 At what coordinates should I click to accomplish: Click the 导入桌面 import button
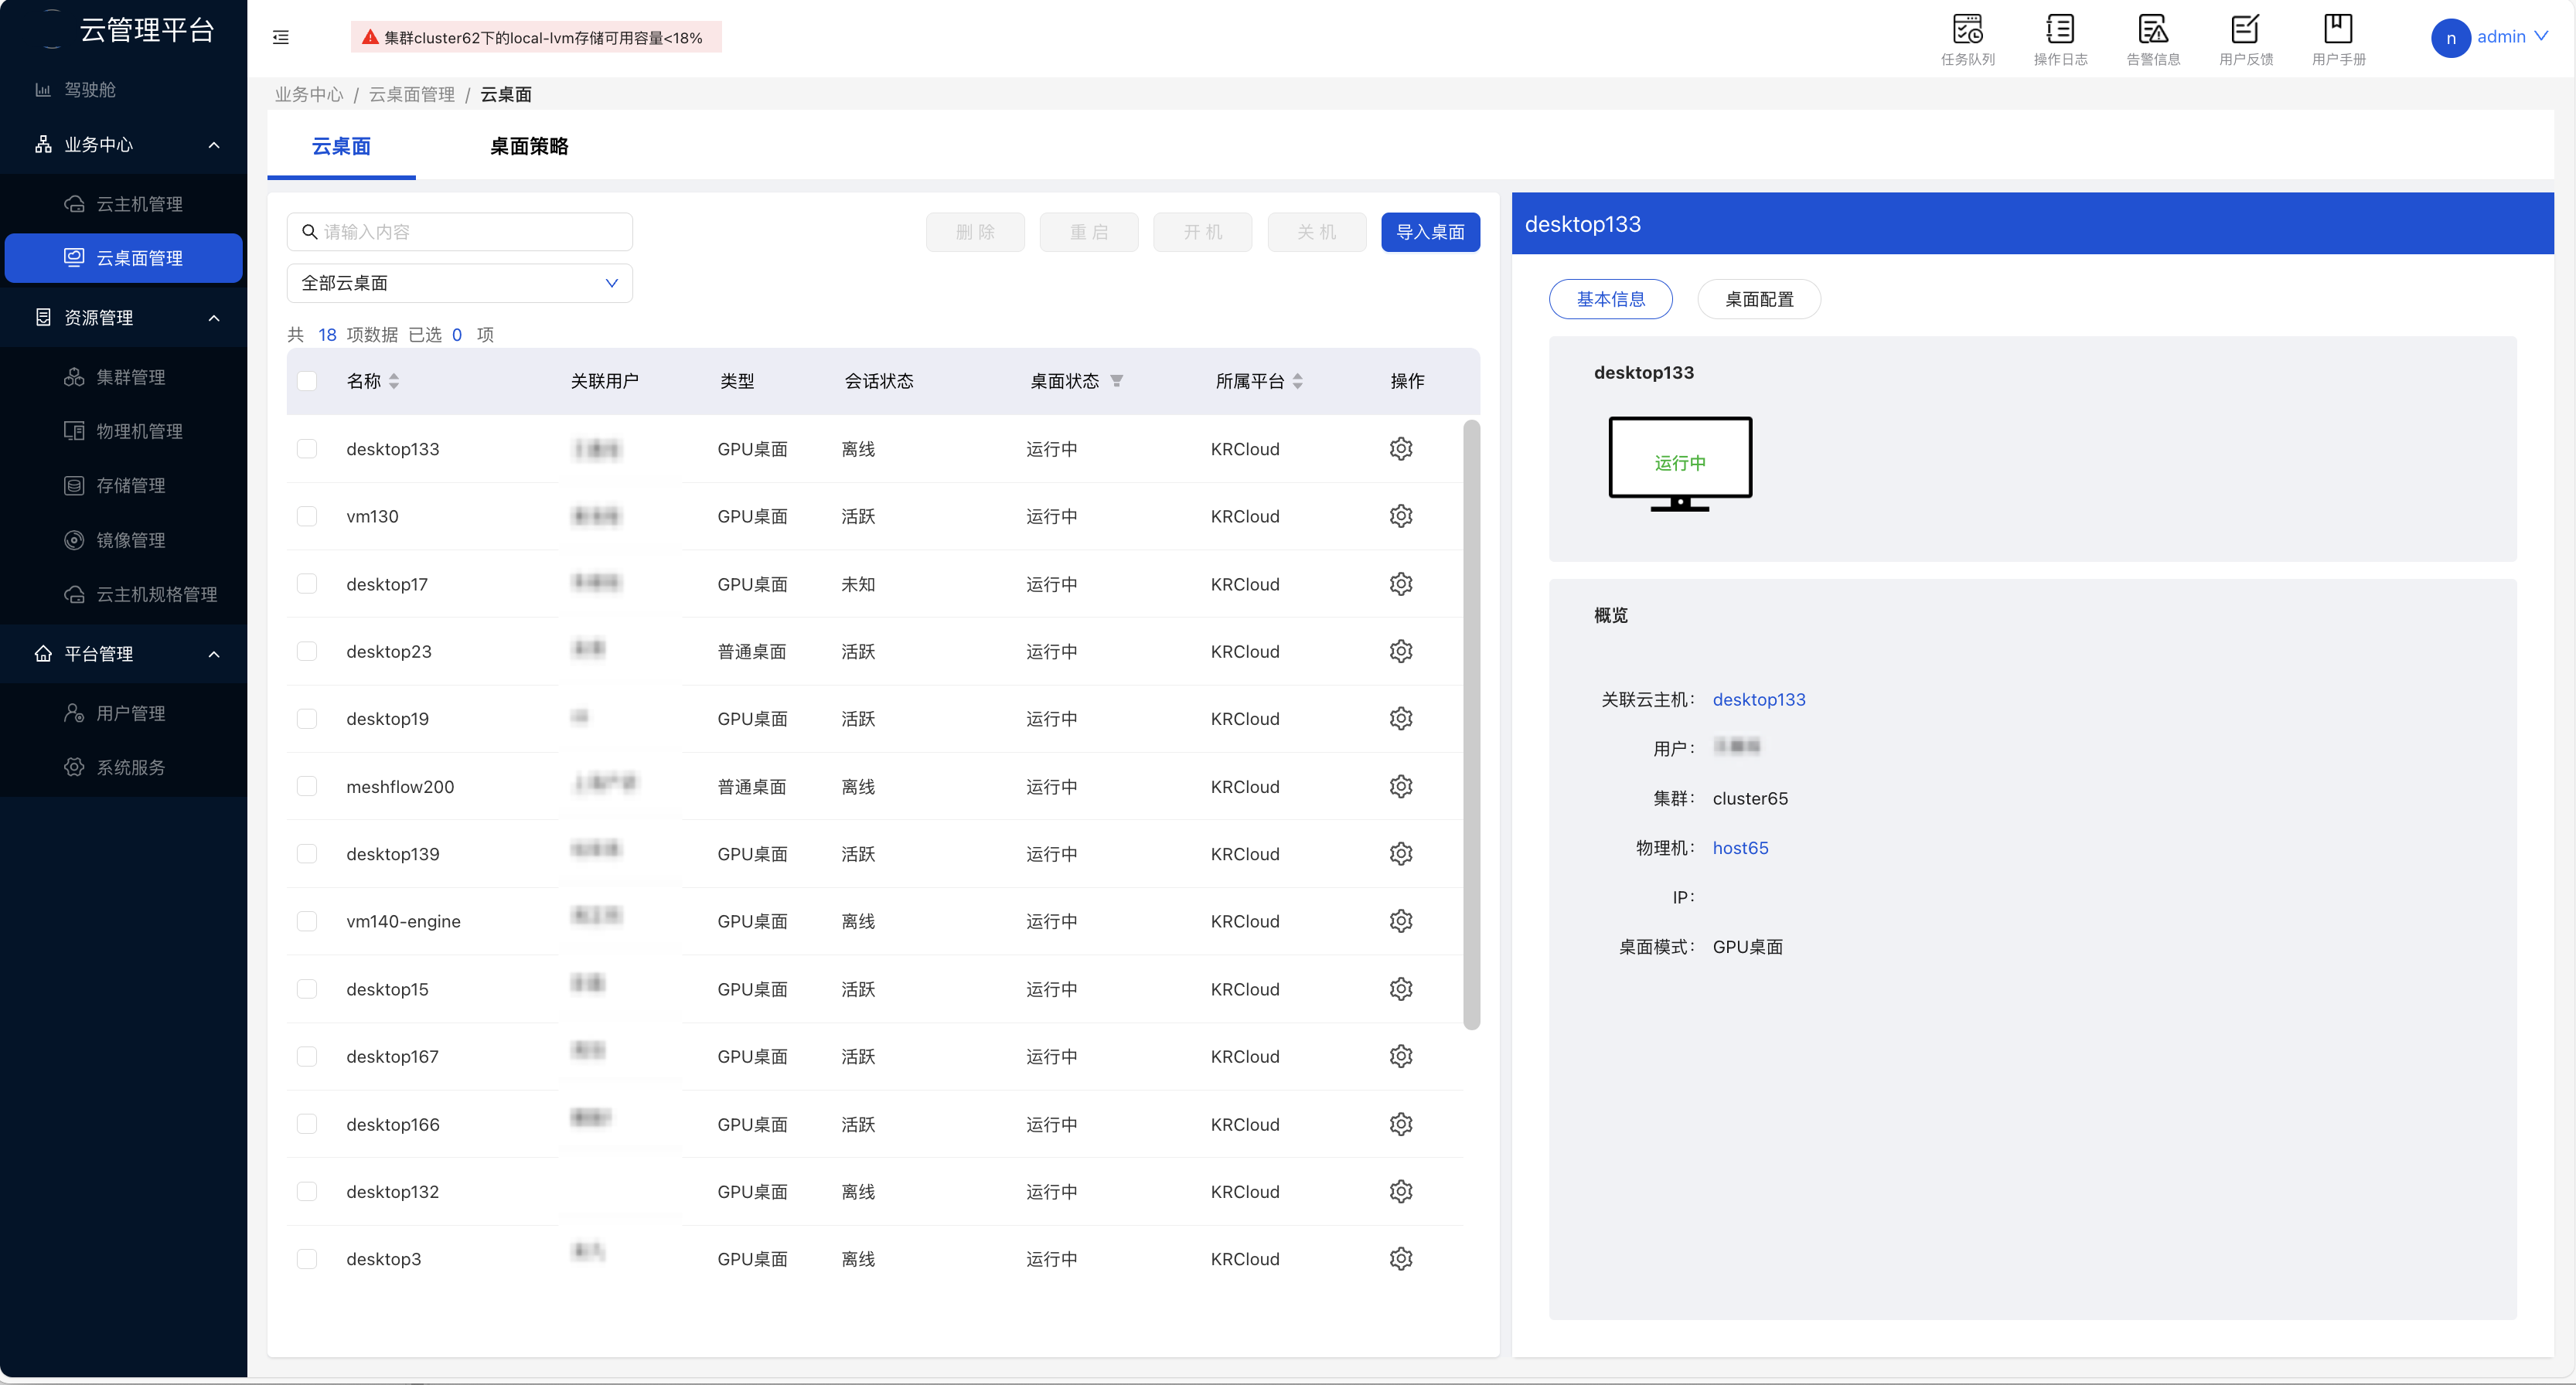click(x=1430, y=231)
